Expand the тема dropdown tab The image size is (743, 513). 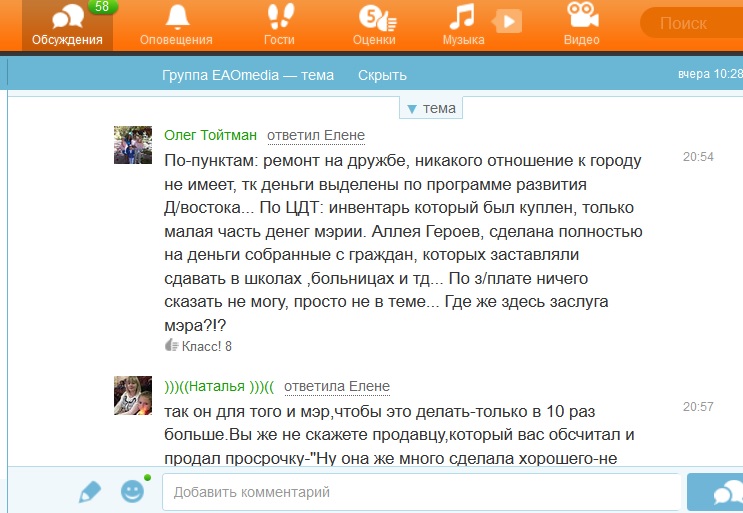click(x=431, y=108)
